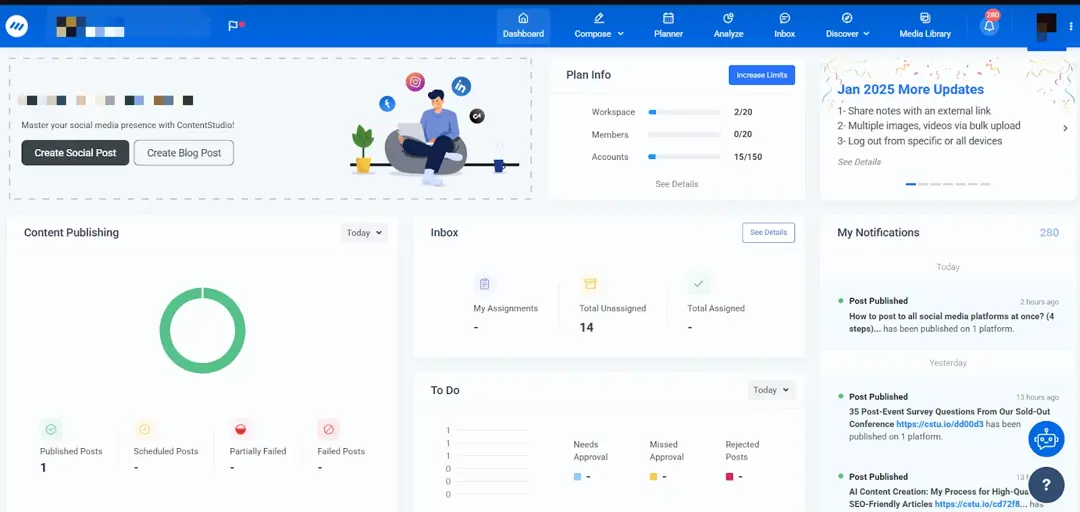Click the Total Unassigned box icon
The image size is (1080, 512).
click(590, 284)
